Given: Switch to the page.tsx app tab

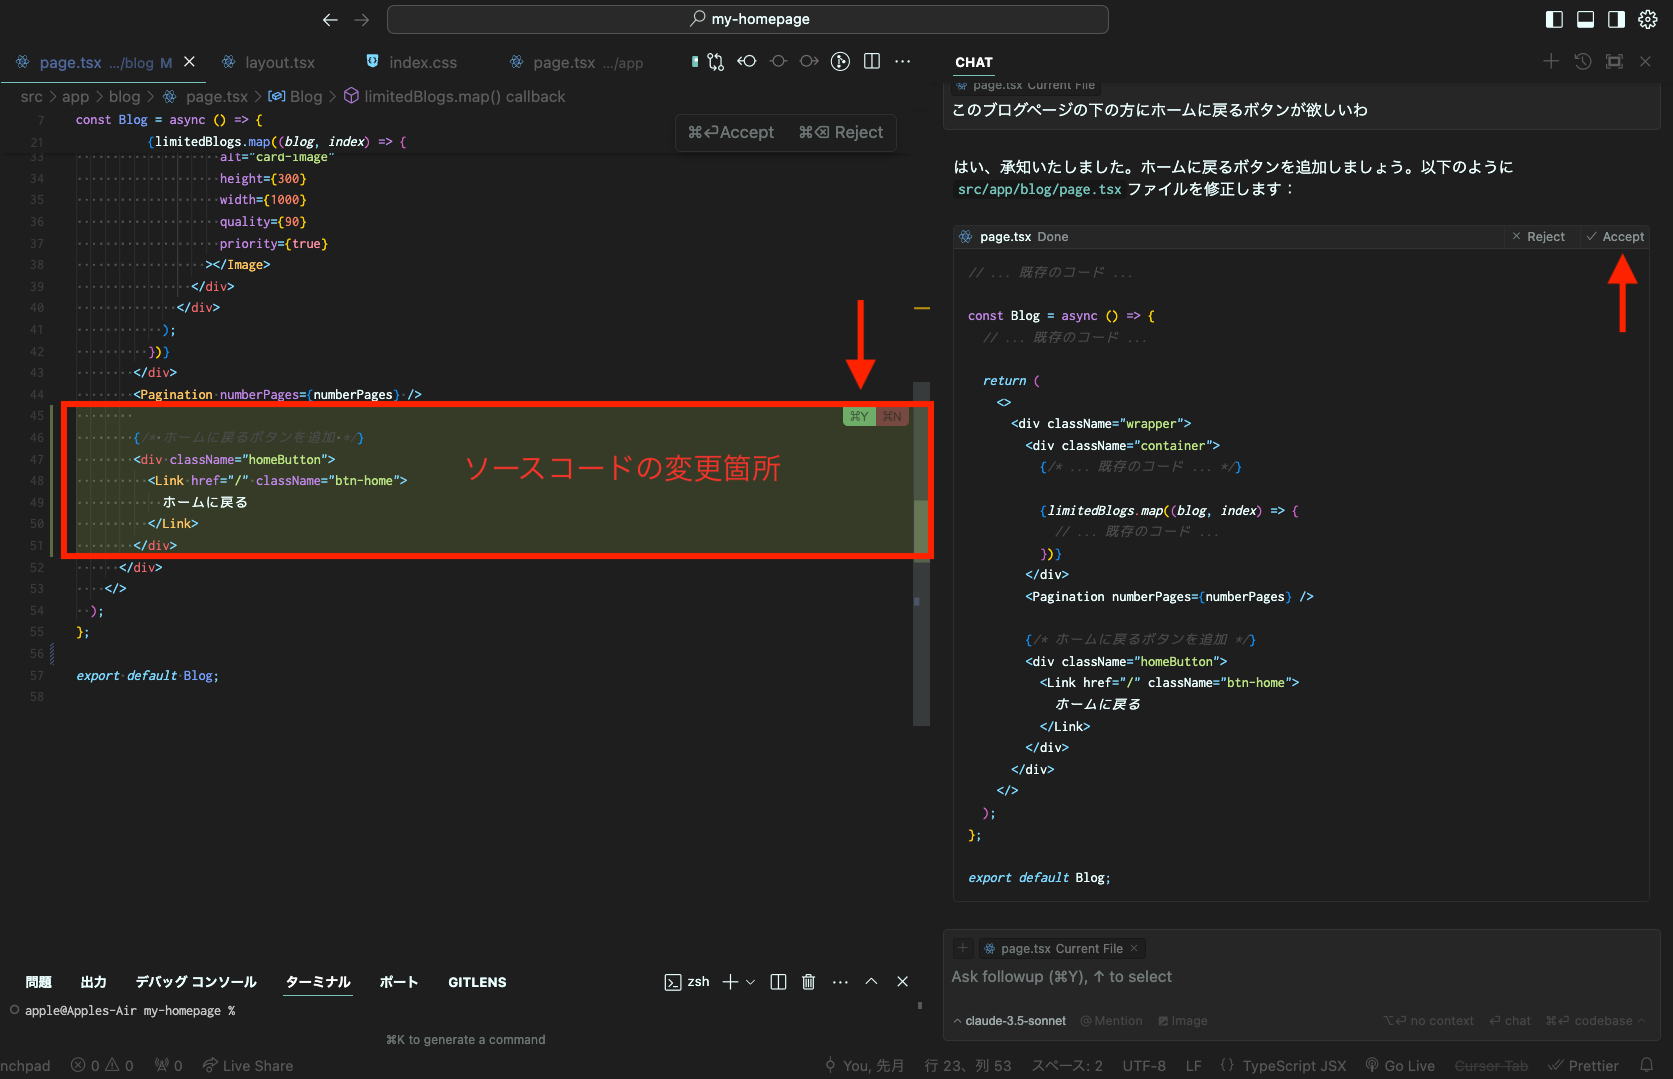Looking at the screenshot, I should click(576, 62).
